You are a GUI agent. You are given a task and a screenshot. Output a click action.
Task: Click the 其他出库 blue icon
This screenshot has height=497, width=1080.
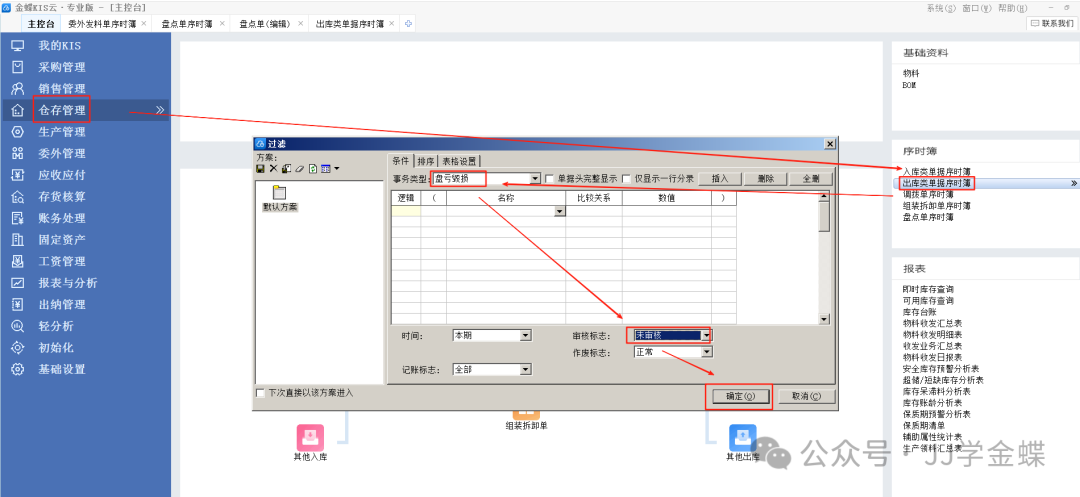(742, 438)
